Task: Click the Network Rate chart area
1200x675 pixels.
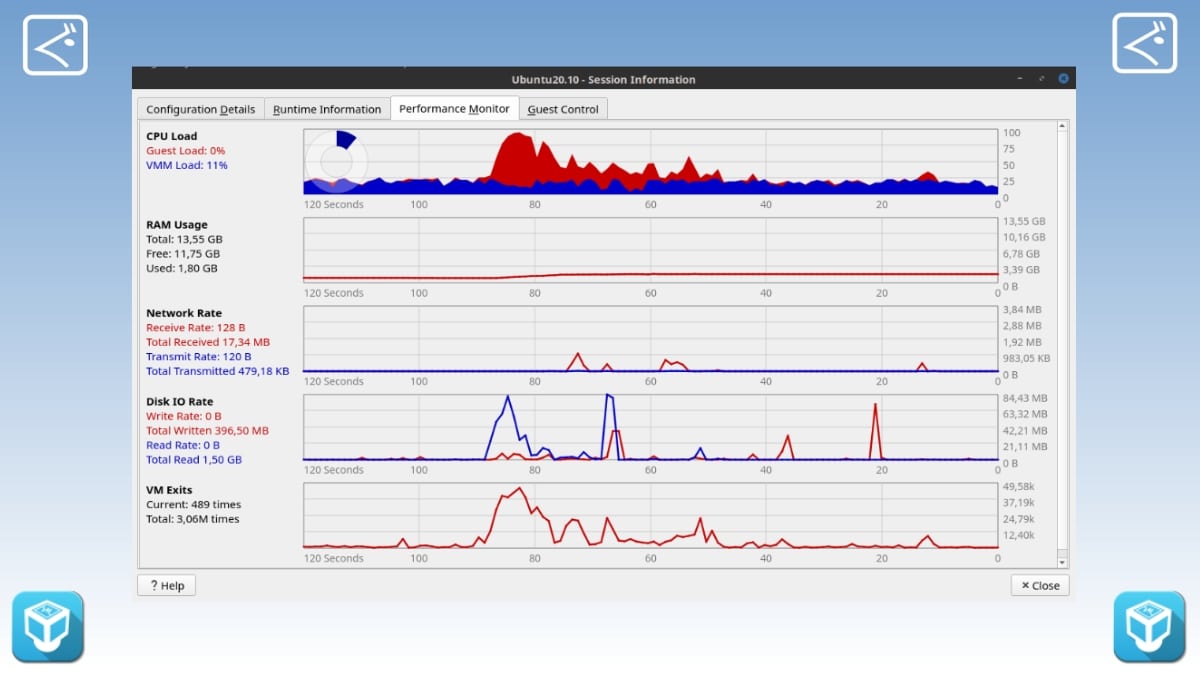Action: 651,338
